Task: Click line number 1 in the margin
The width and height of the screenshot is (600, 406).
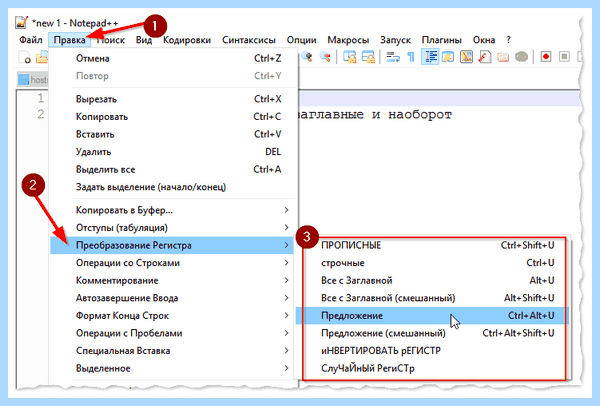Action: 40,98
